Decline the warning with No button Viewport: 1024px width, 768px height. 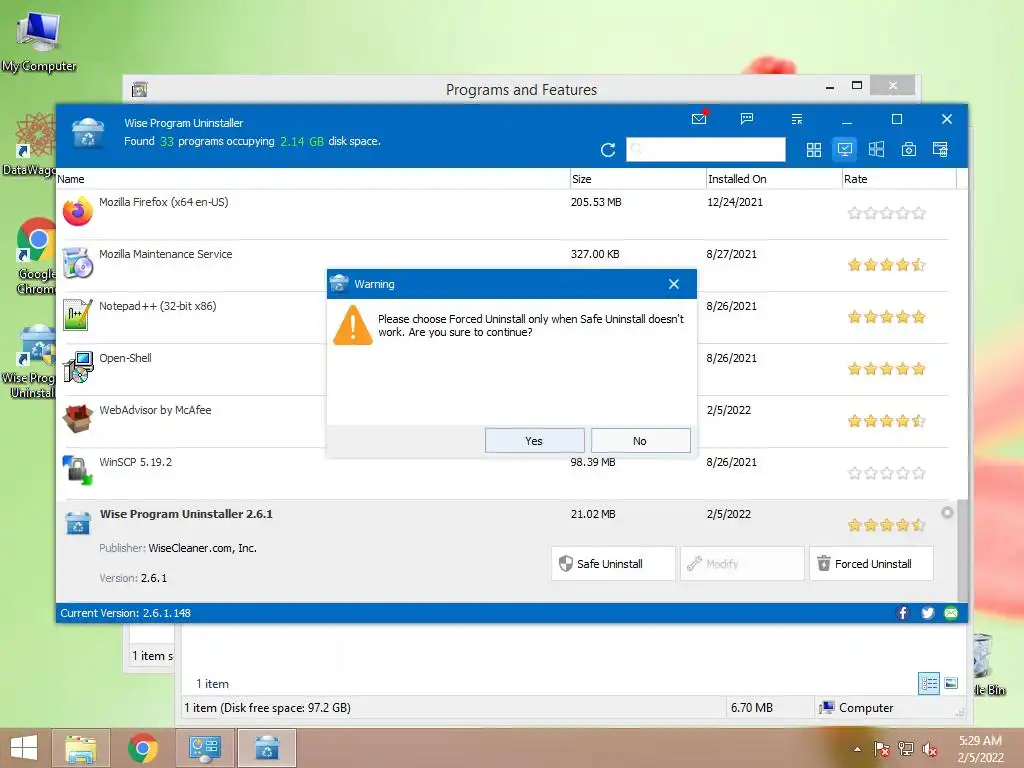click(x=640, y=441)
